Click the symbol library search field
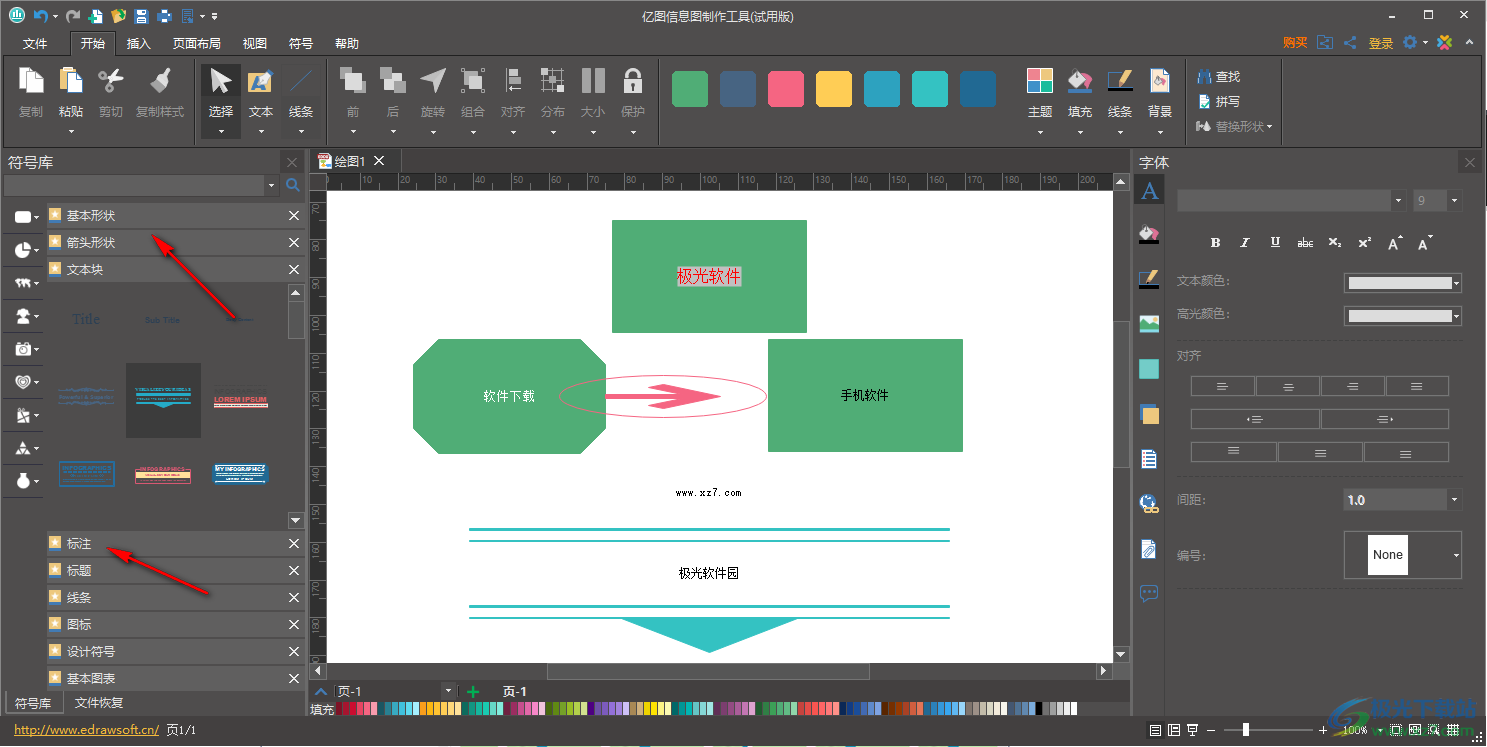 134,186
